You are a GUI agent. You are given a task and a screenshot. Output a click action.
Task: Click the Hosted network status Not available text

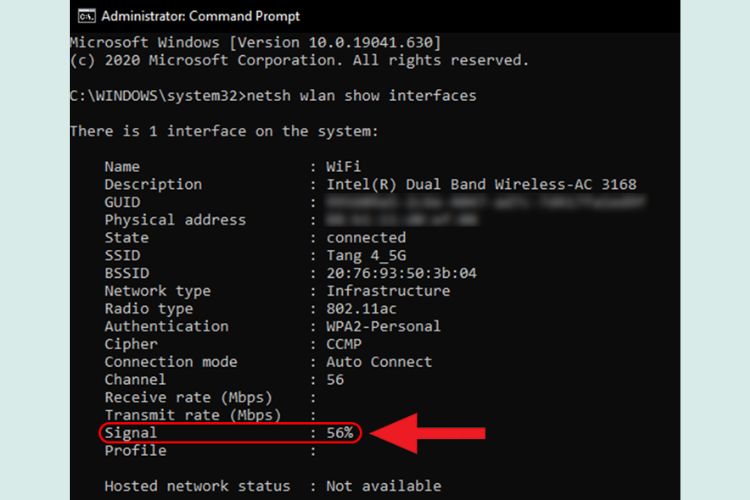pyautogui.click(x=384, y=486)
